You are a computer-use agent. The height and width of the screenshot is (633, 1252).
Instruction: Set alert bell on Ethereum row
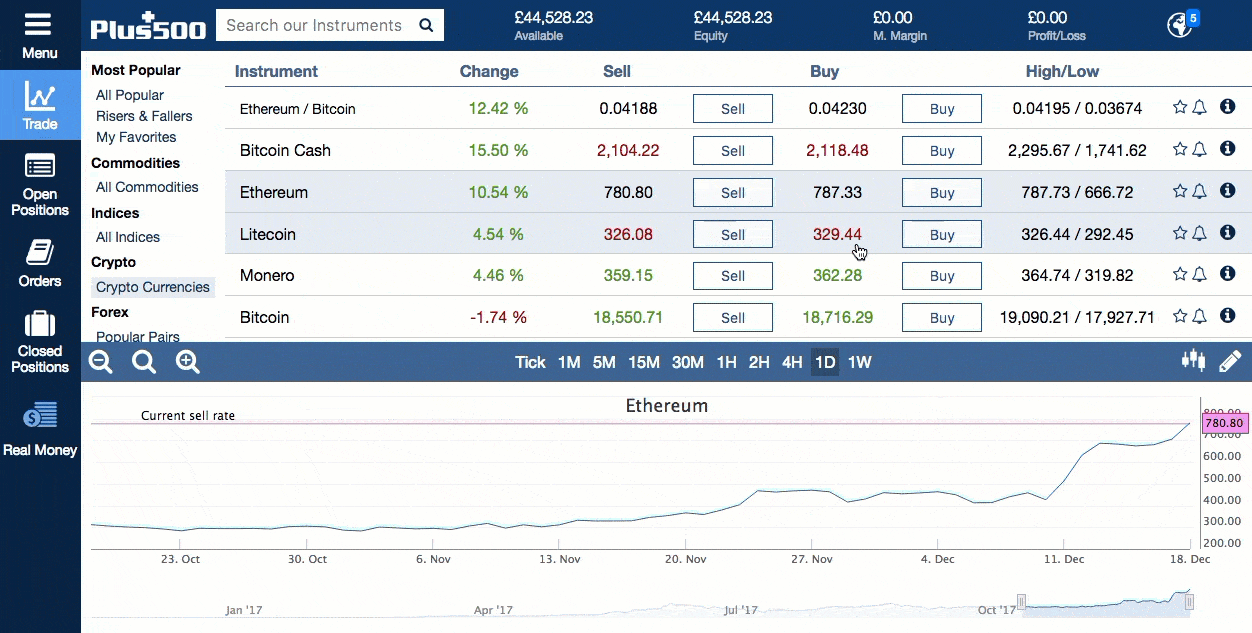click(x=1200, y=192)
